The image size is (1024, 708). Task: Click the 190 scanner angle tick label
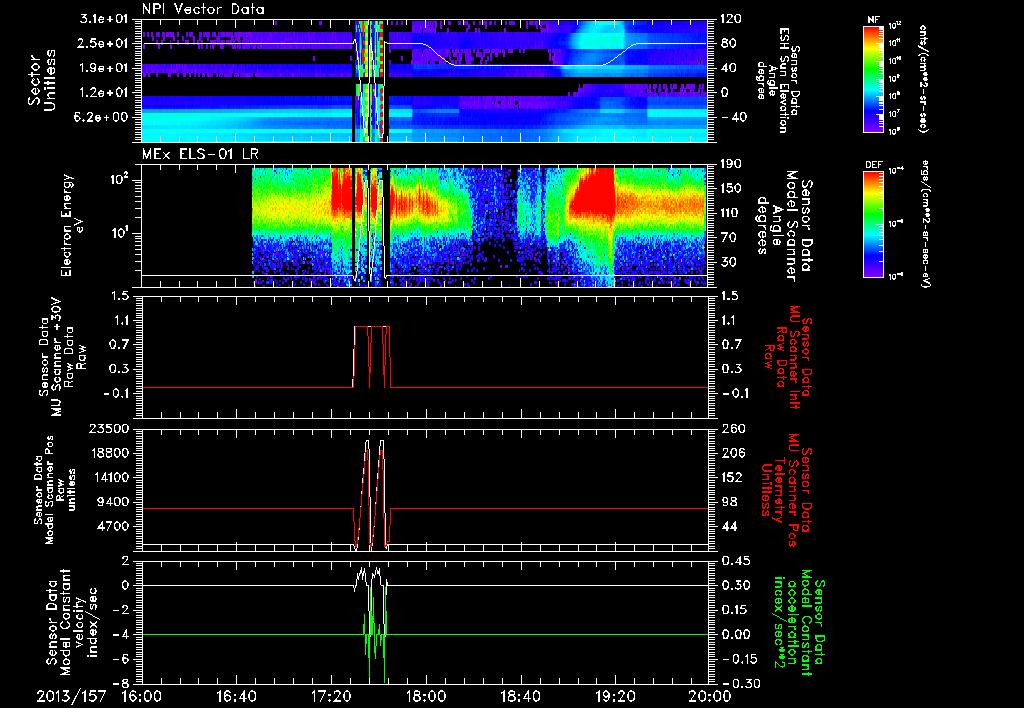(x=733, y=164)
